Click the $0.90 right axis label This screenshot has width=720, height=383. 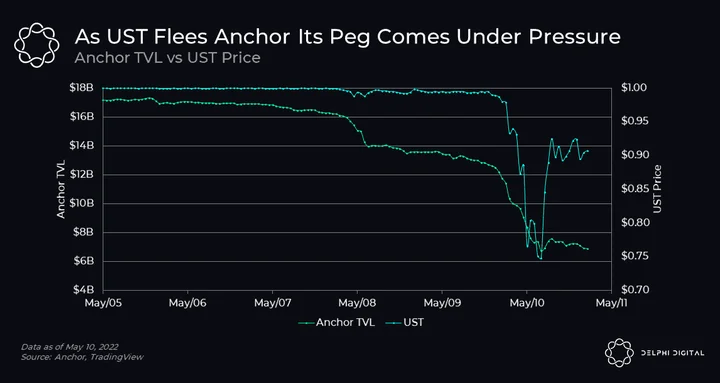(x=633, y=155)
